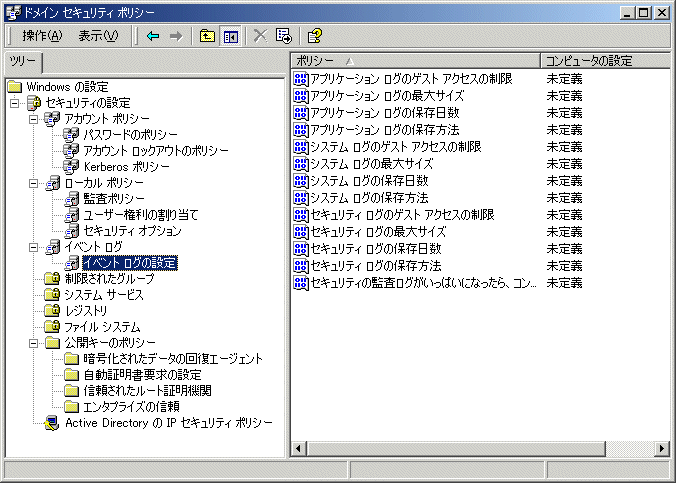This screenshot has height=483, width=676.
Task: Select アカウント ロックアウトのポリシー tree item
Action: pyautogui.click(x=156, y=151)
